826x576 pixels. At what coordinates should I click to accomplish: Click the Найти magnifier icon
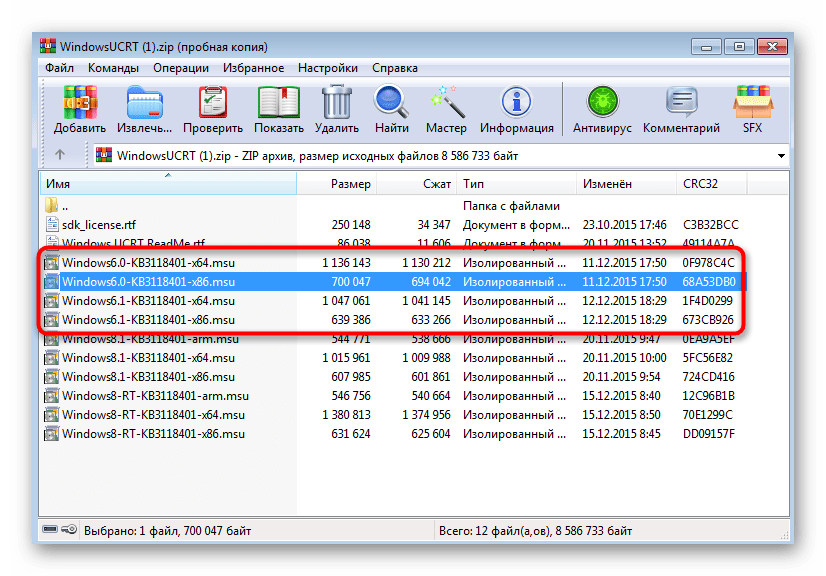tap(391, 102)
